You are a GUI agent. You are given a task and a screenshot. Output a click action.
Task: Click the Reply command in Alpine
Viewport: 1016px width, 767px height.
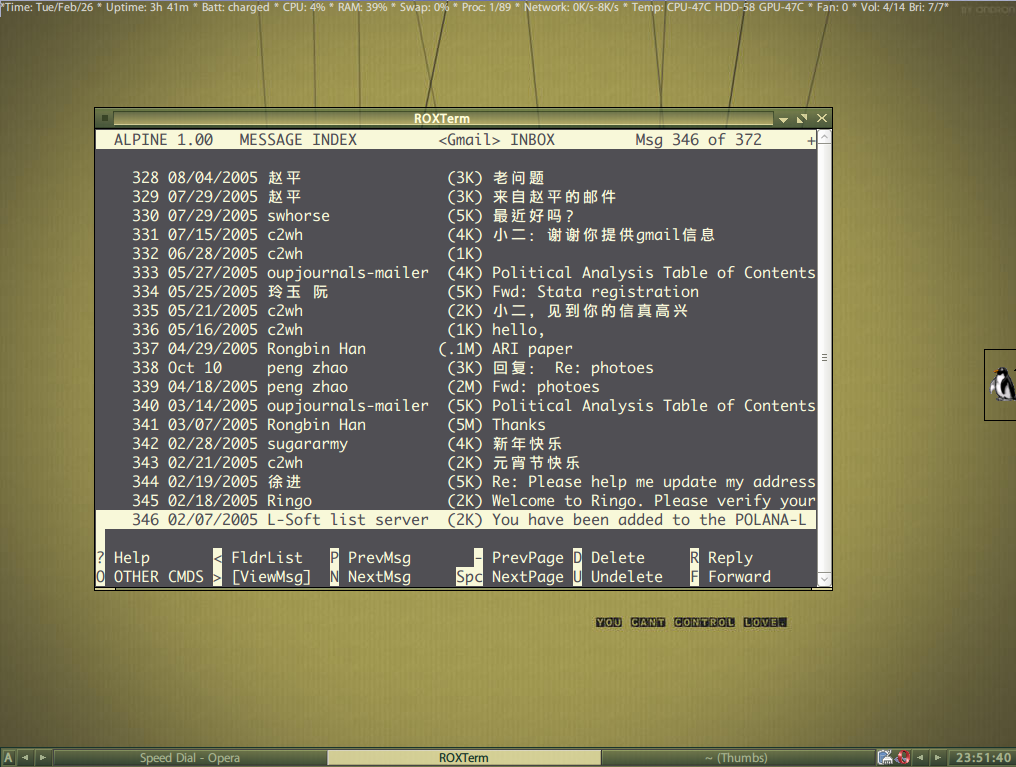click(730, 558)
